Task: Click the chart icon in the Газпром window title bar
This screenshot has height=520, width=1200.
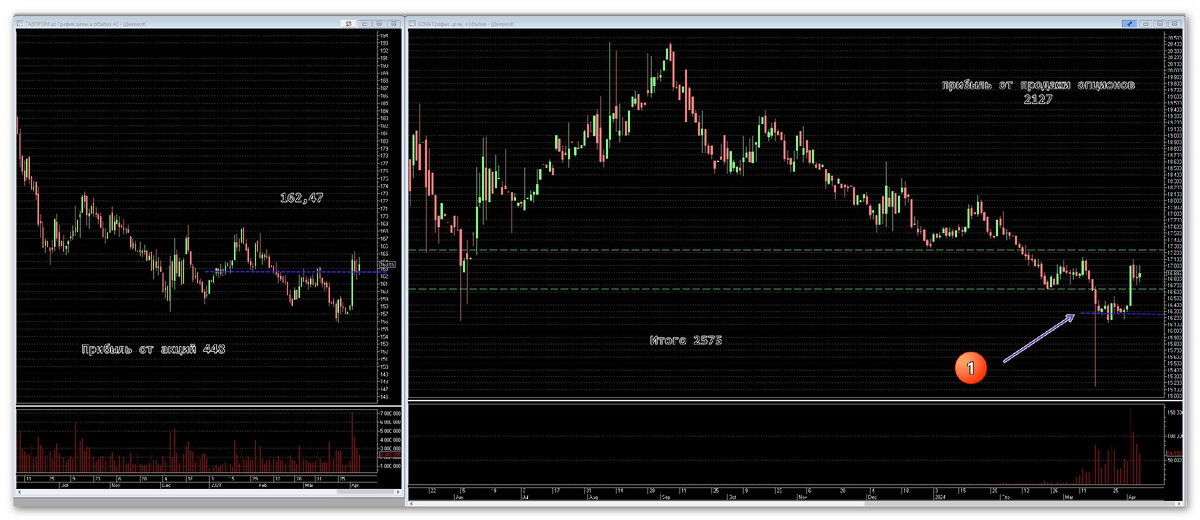Action: coord(20,24)
